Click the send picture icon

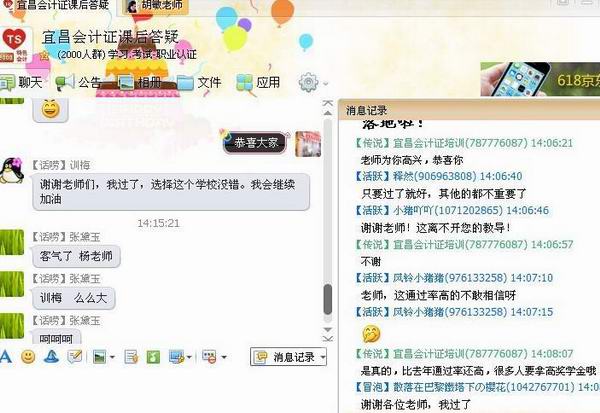[x=99, y=357]
